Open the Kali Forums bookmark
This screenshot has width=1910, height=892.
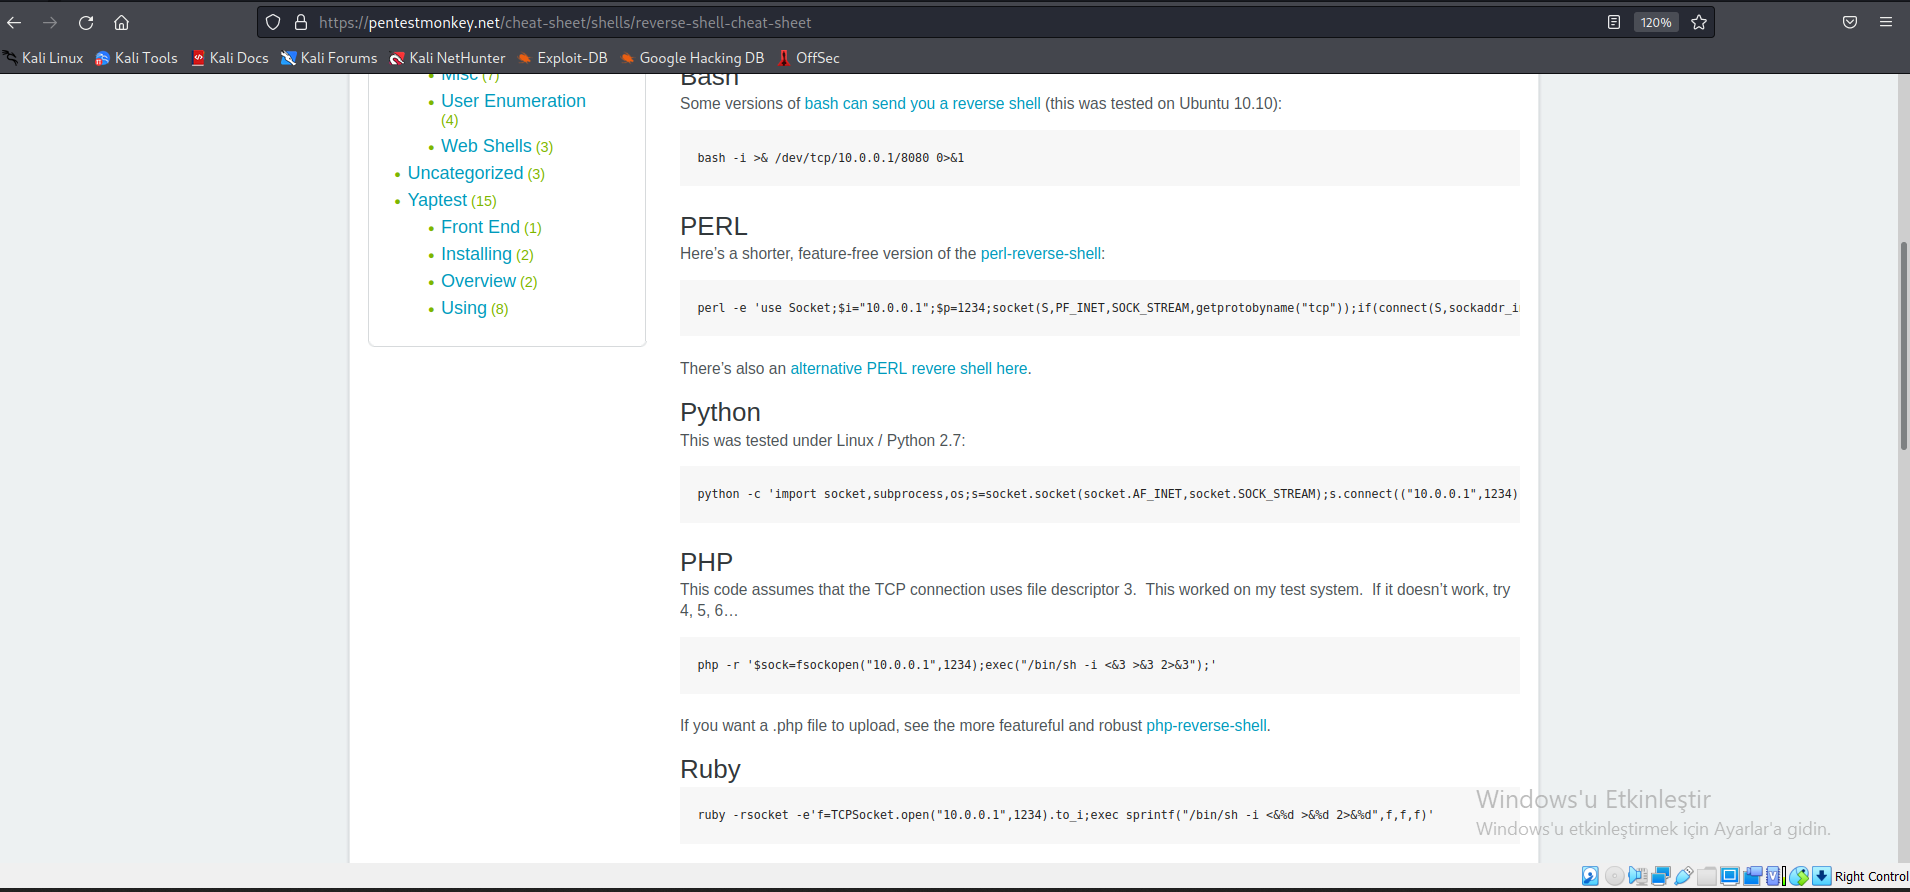click(x=329, y=58)
